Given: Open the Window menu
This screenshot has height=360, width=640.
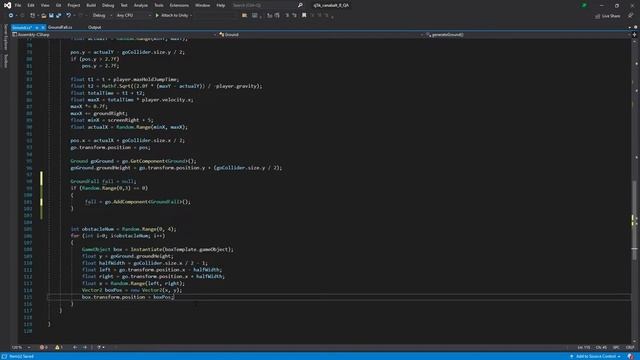Looking at the screenshot, I should click(x=202, y=5).
